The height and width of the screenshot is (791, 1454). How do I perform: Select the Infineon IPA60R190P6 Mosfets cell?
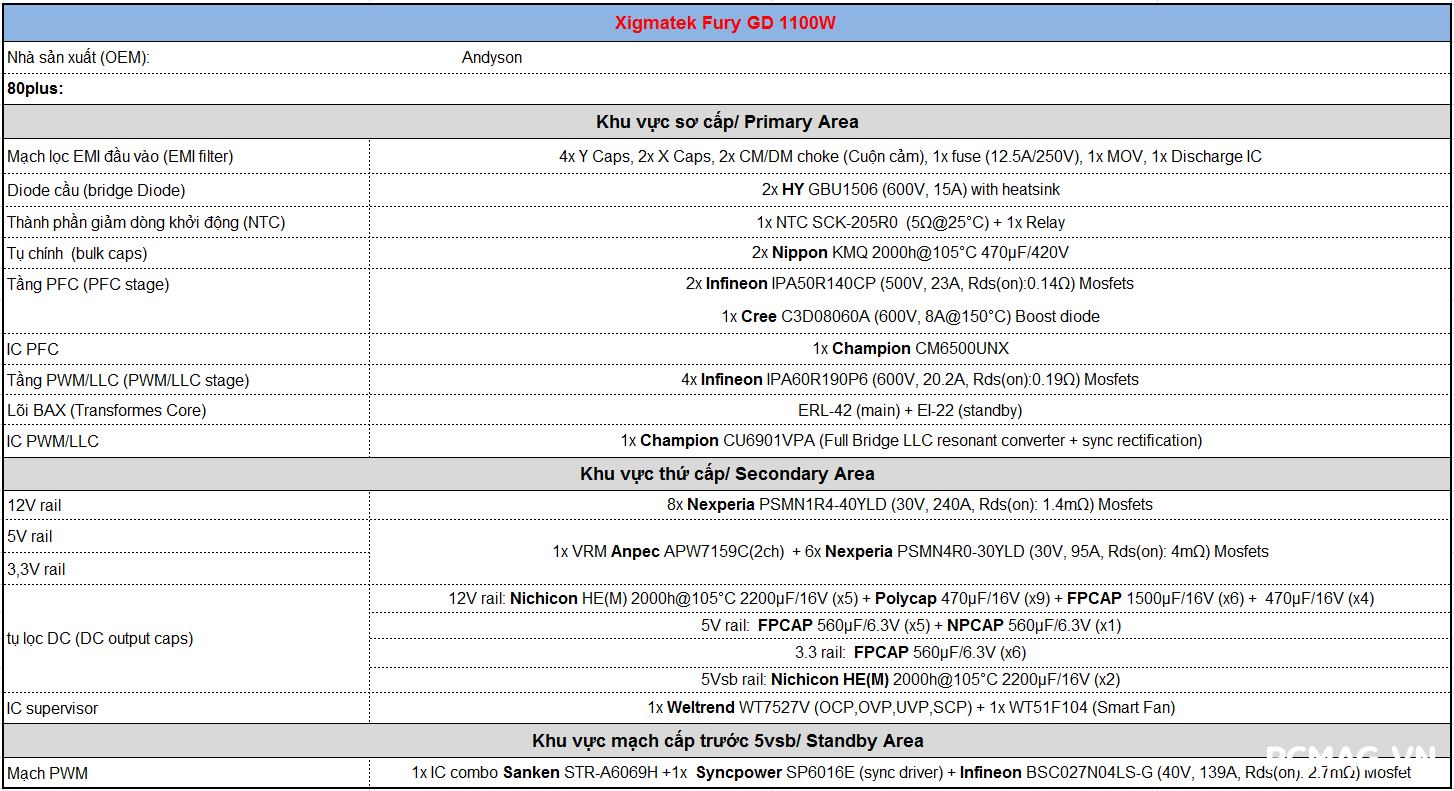pos(910,380)
